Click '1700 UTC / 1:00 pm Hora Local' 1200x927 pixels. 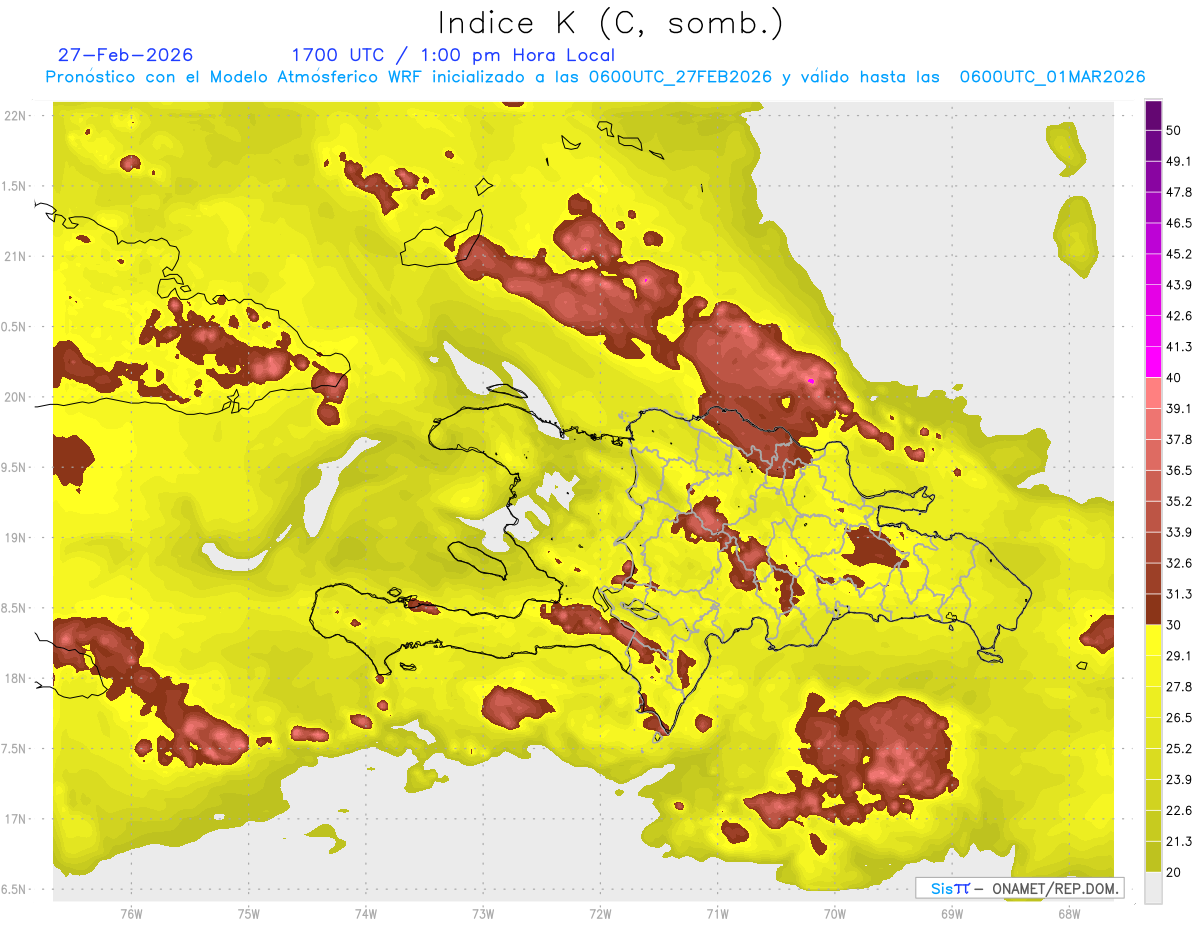click(x=453, y=55)
